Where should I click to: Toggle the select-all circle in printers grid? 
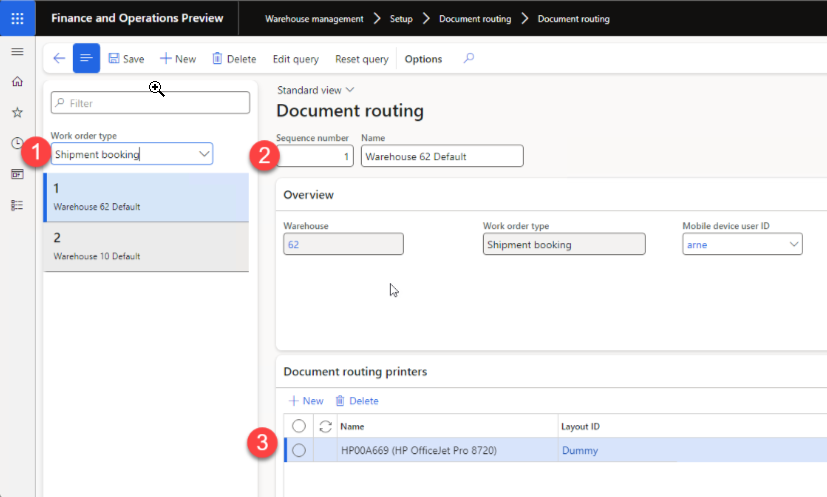tap(298, 426)
